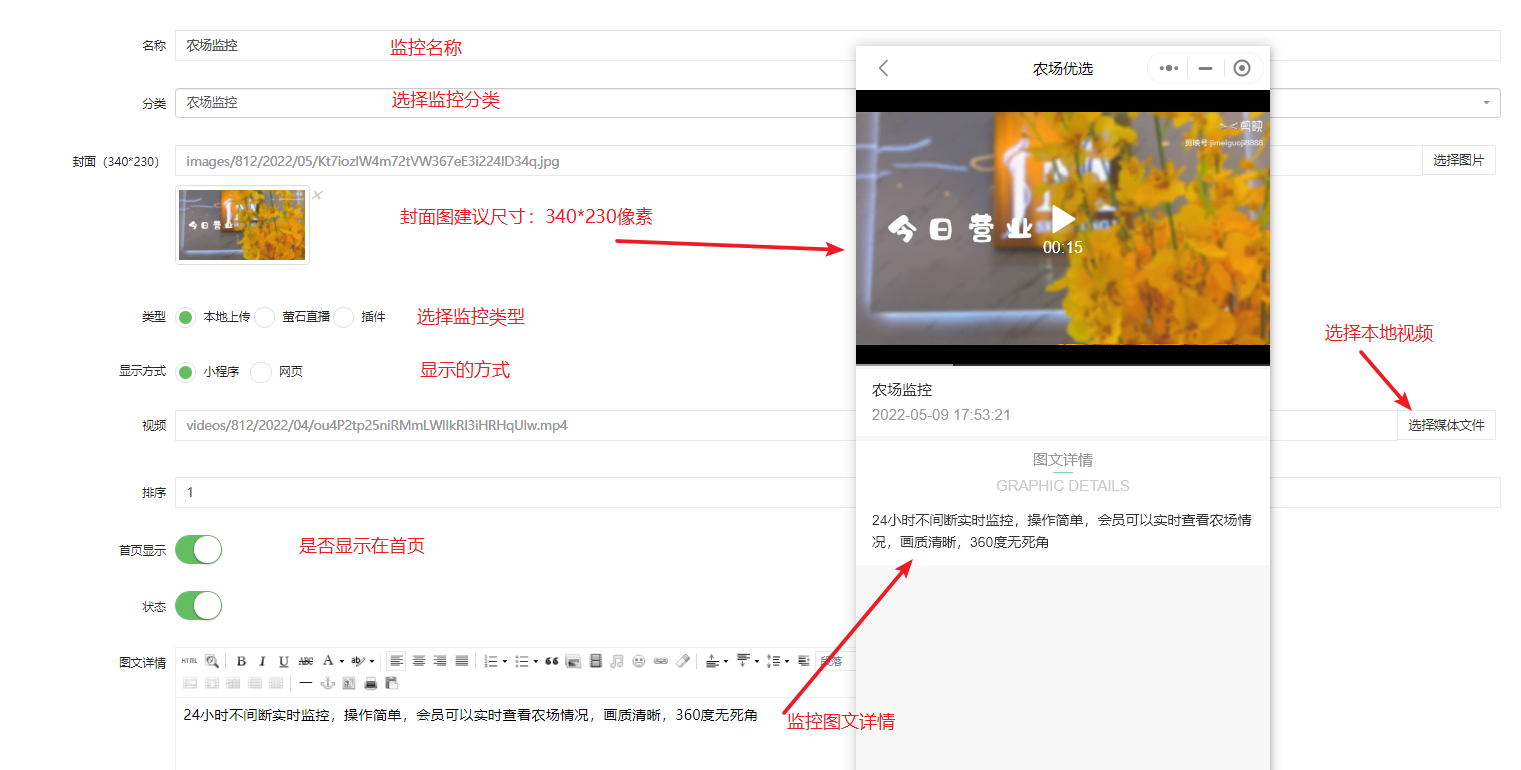The image size is (1521, 770).
Task: Click 农场监控 title below preview video
Action: click(x=902, y=389)
